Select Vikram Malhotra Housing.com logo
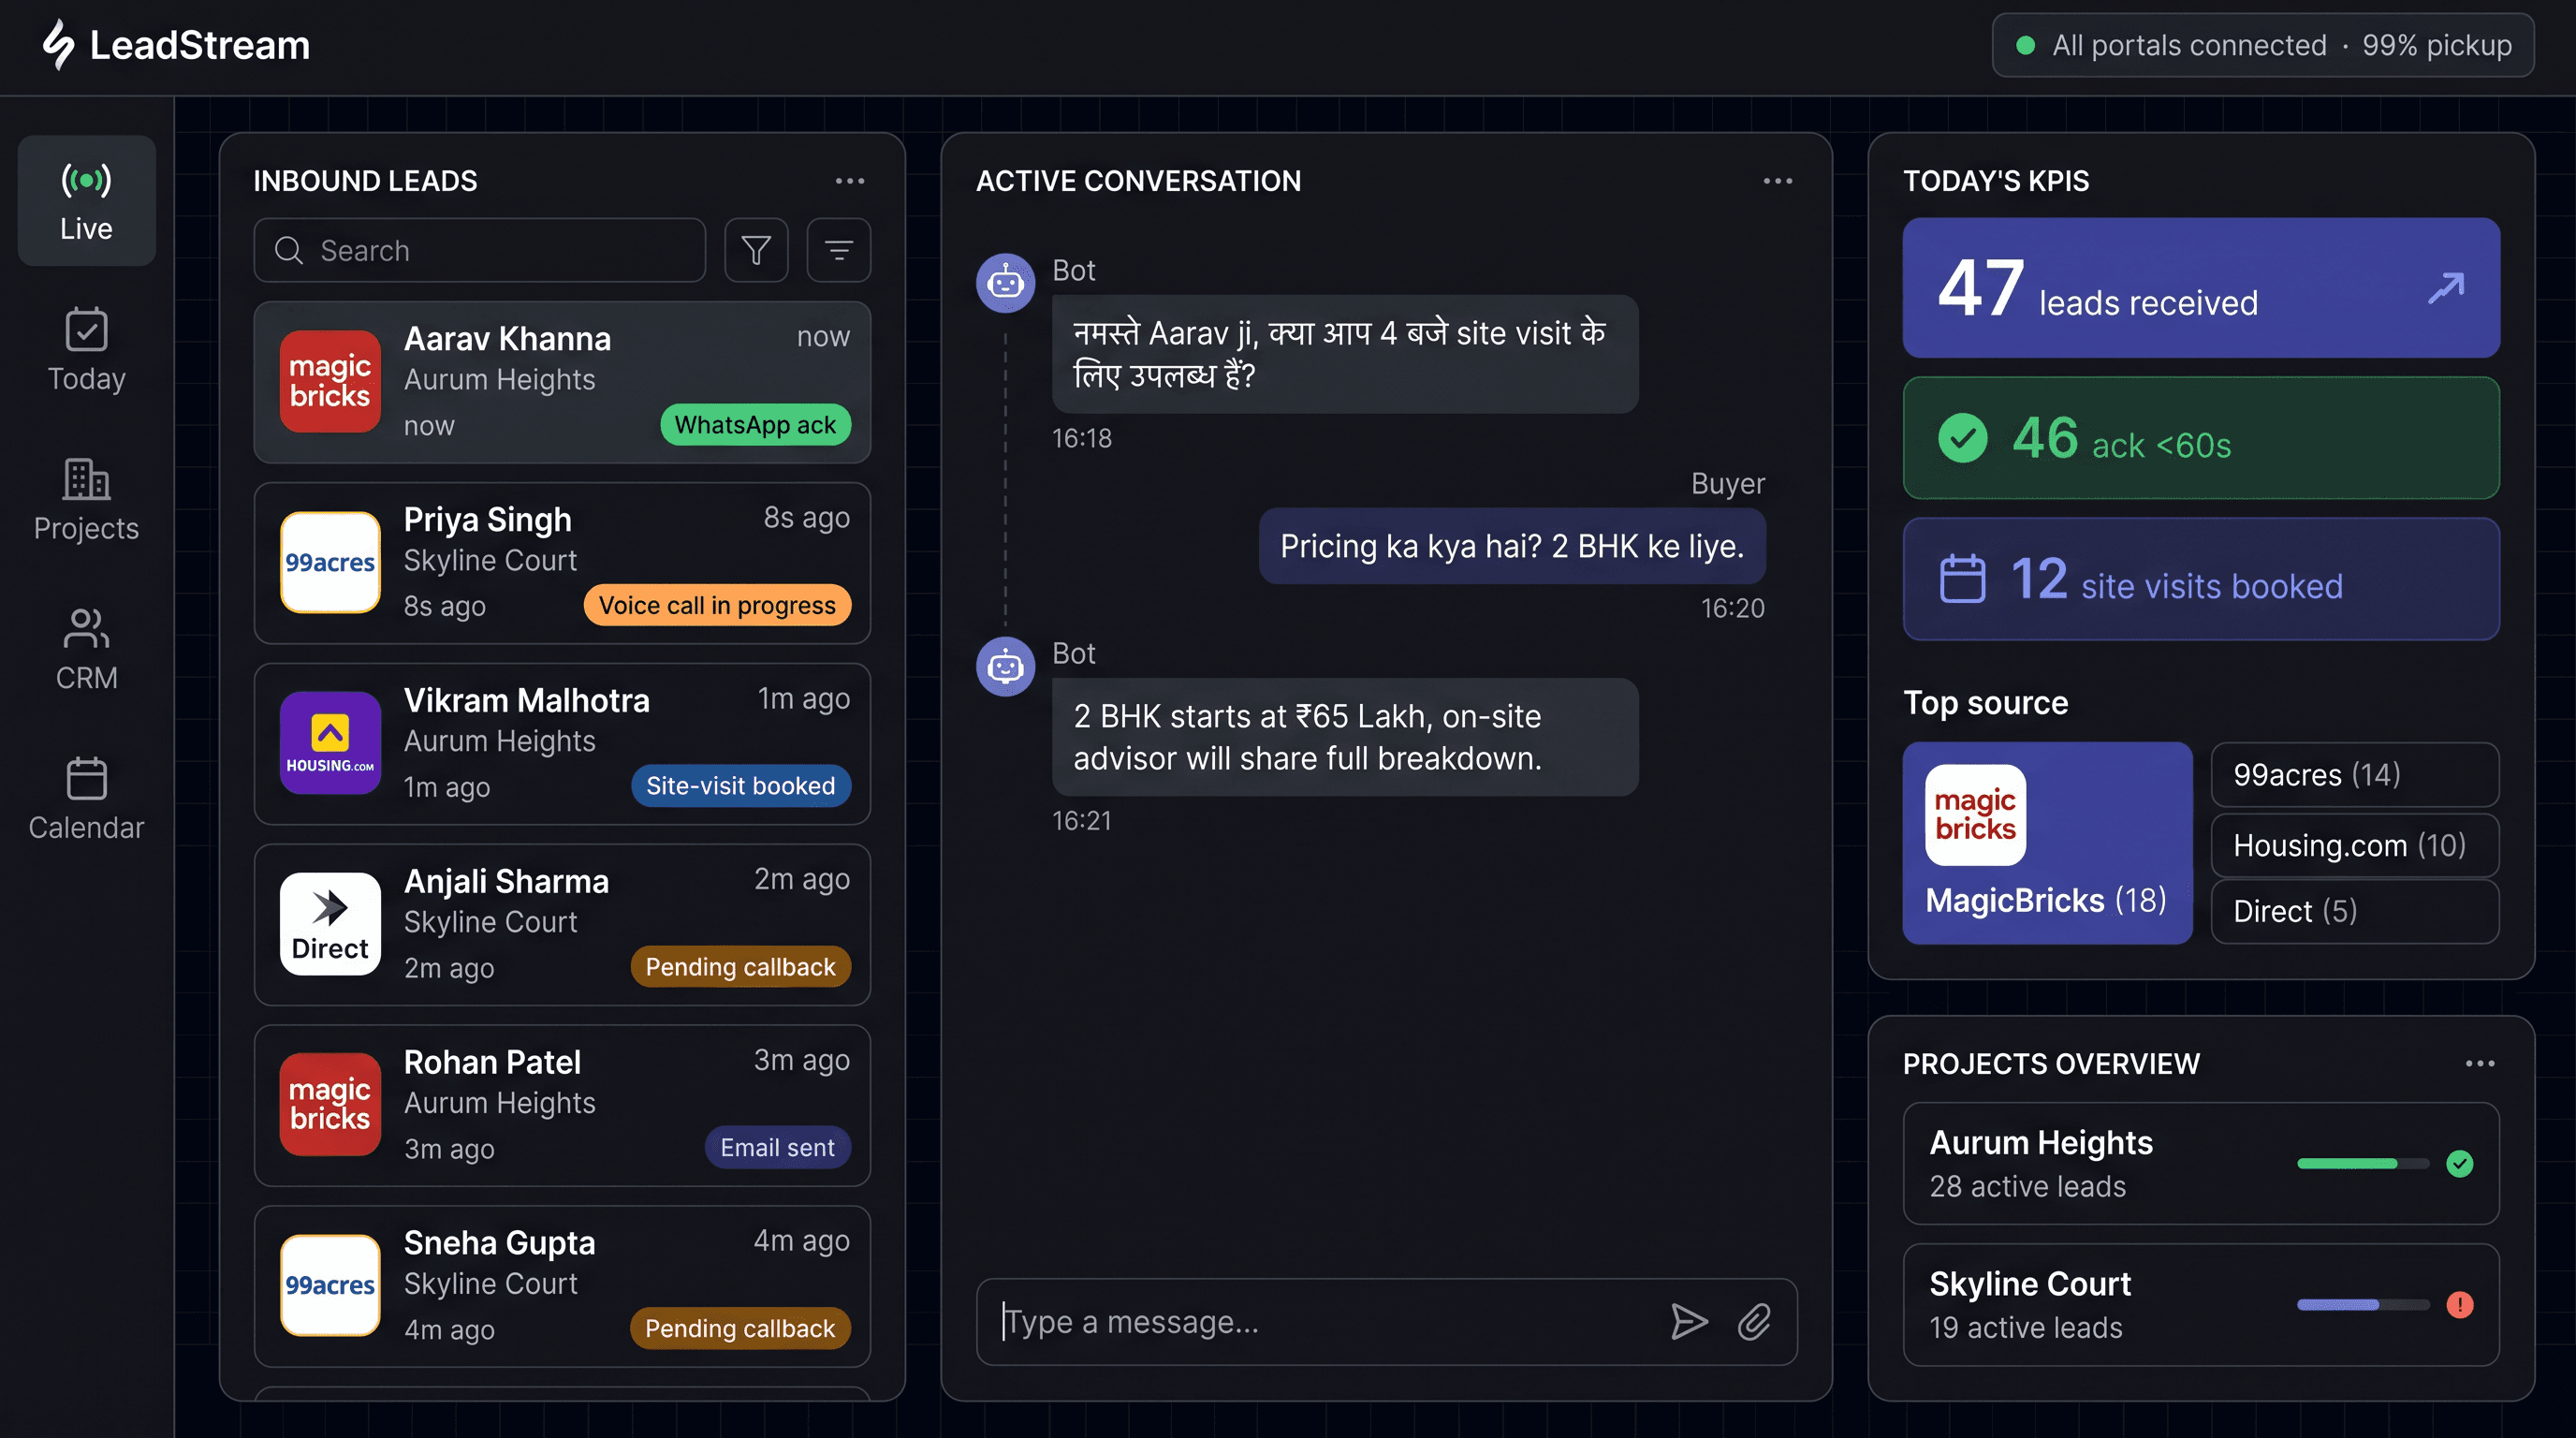 point(330,743)
